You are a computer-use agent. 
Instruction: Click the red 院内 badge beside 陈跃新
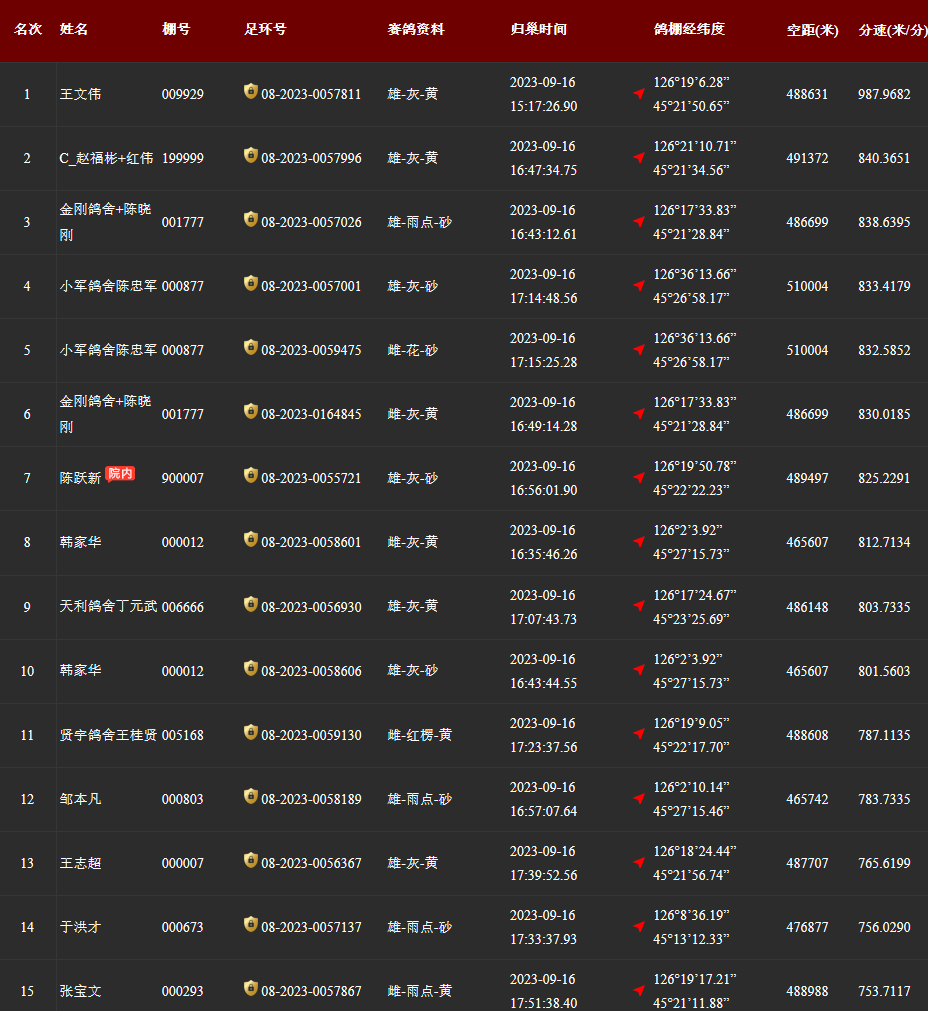point(120,474)
